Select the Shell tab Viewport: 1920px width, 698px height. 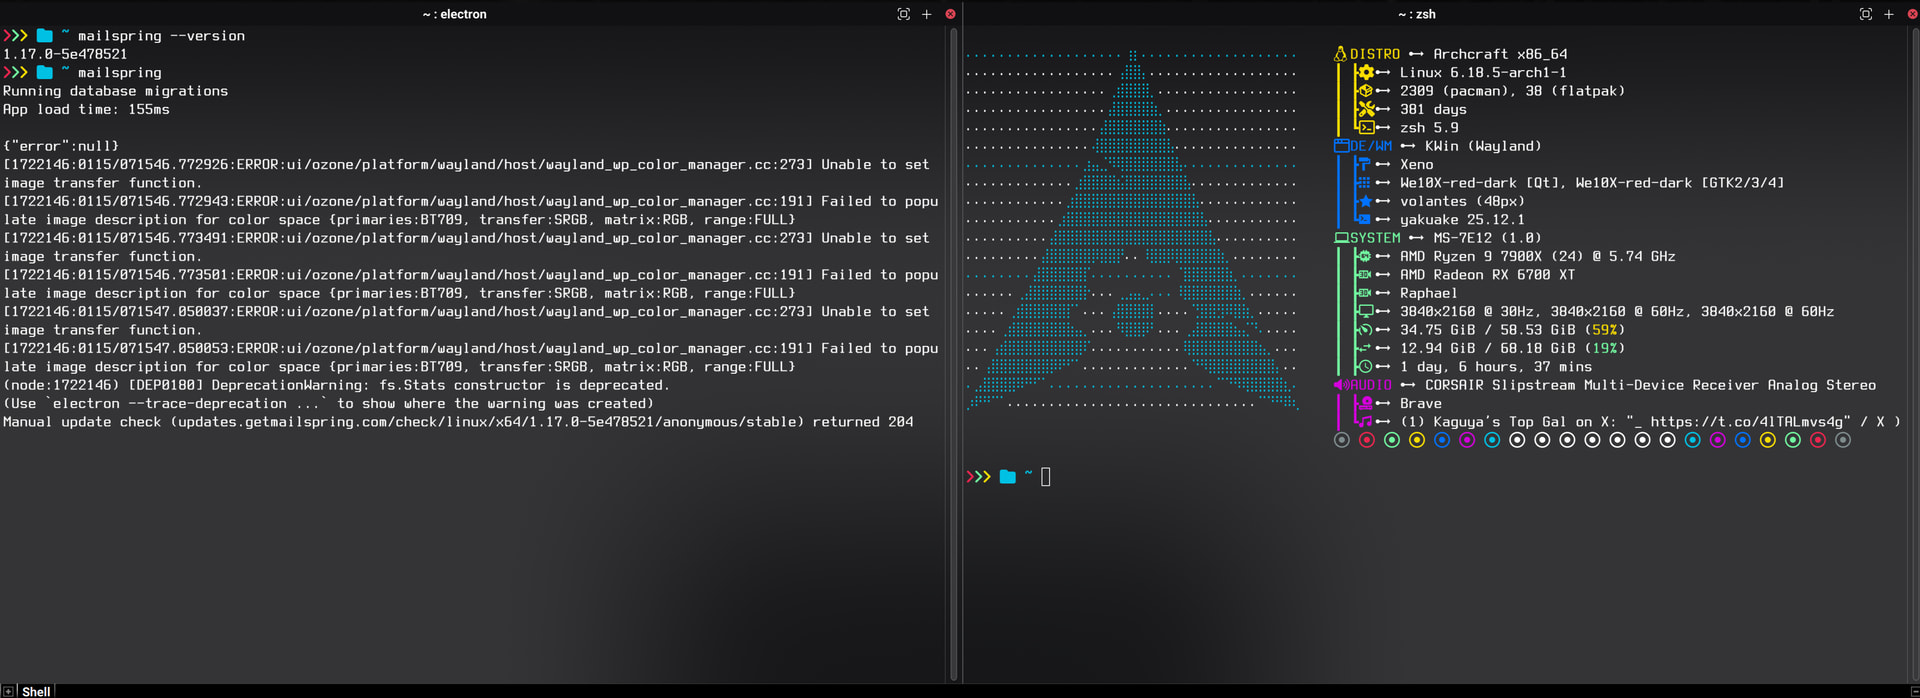(x=36, y=691)
